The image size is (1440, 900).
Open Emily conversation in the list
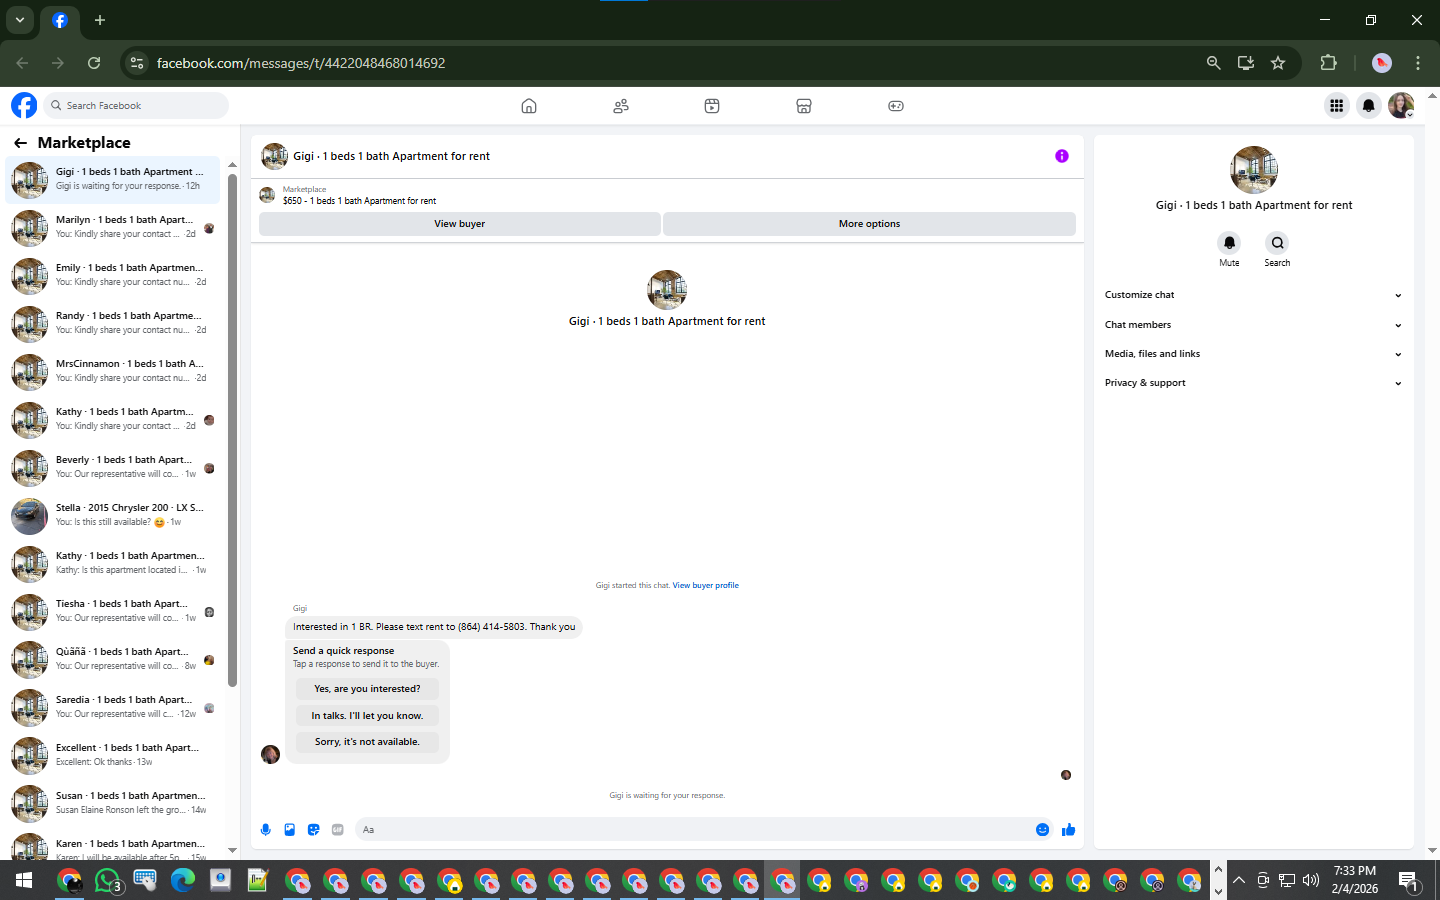(113, 275)
